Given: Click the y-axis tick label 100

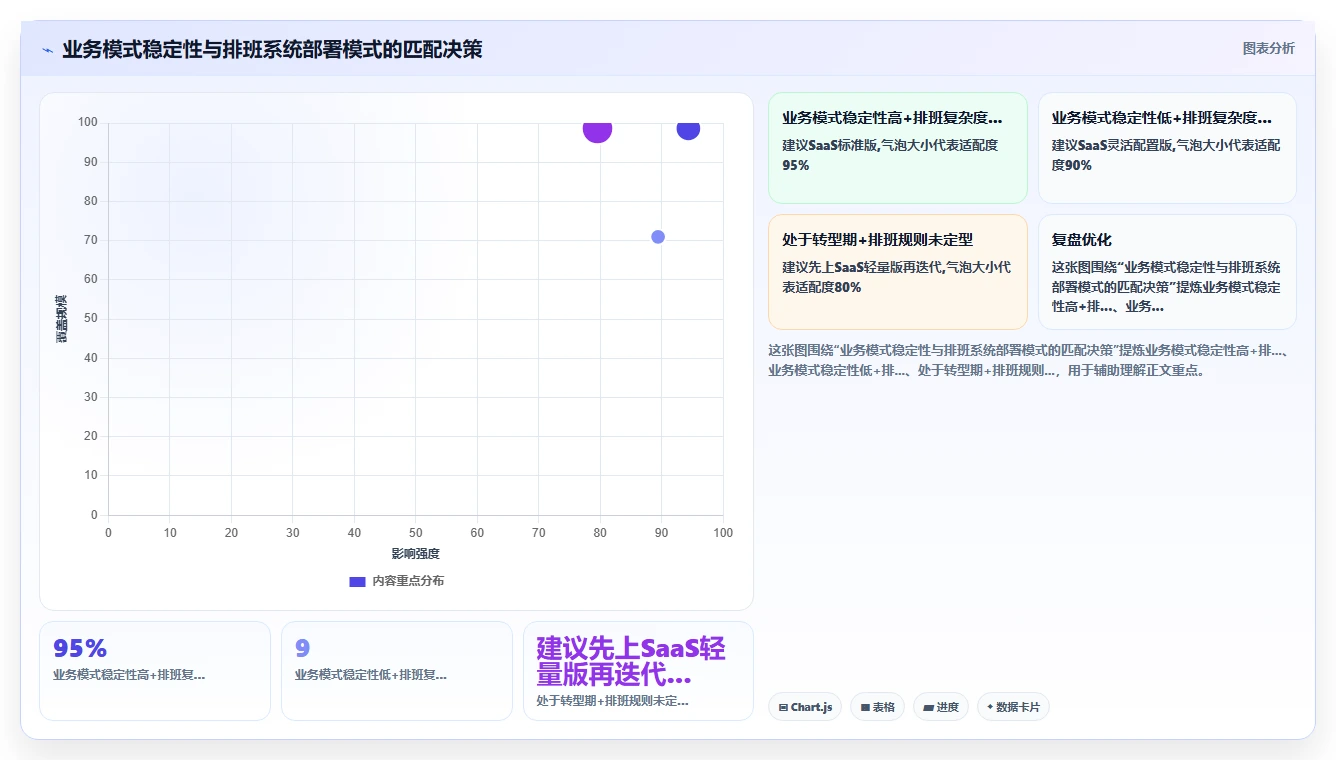Looking at the screenshot, I should (x=88, y=123).
